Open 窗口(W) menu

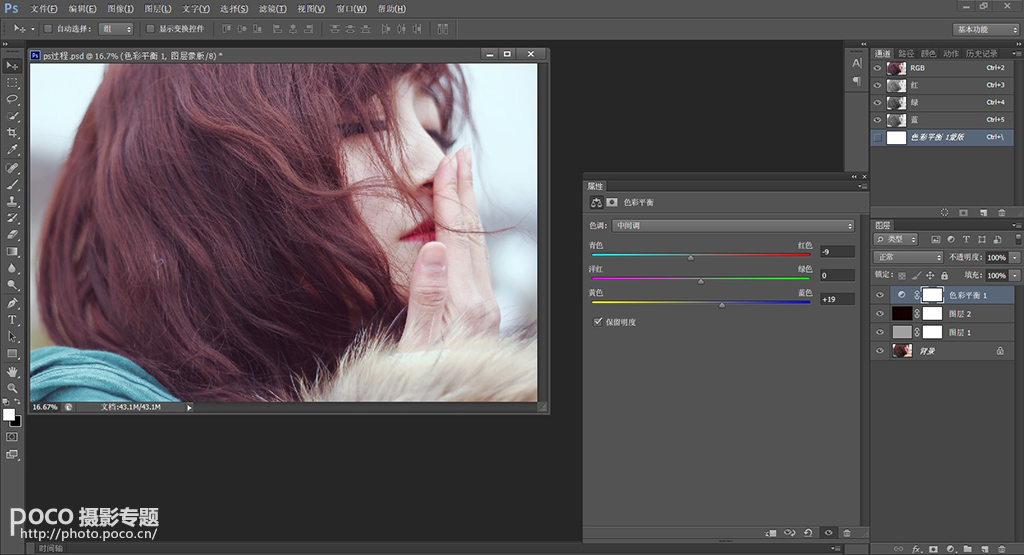[351, 8]
